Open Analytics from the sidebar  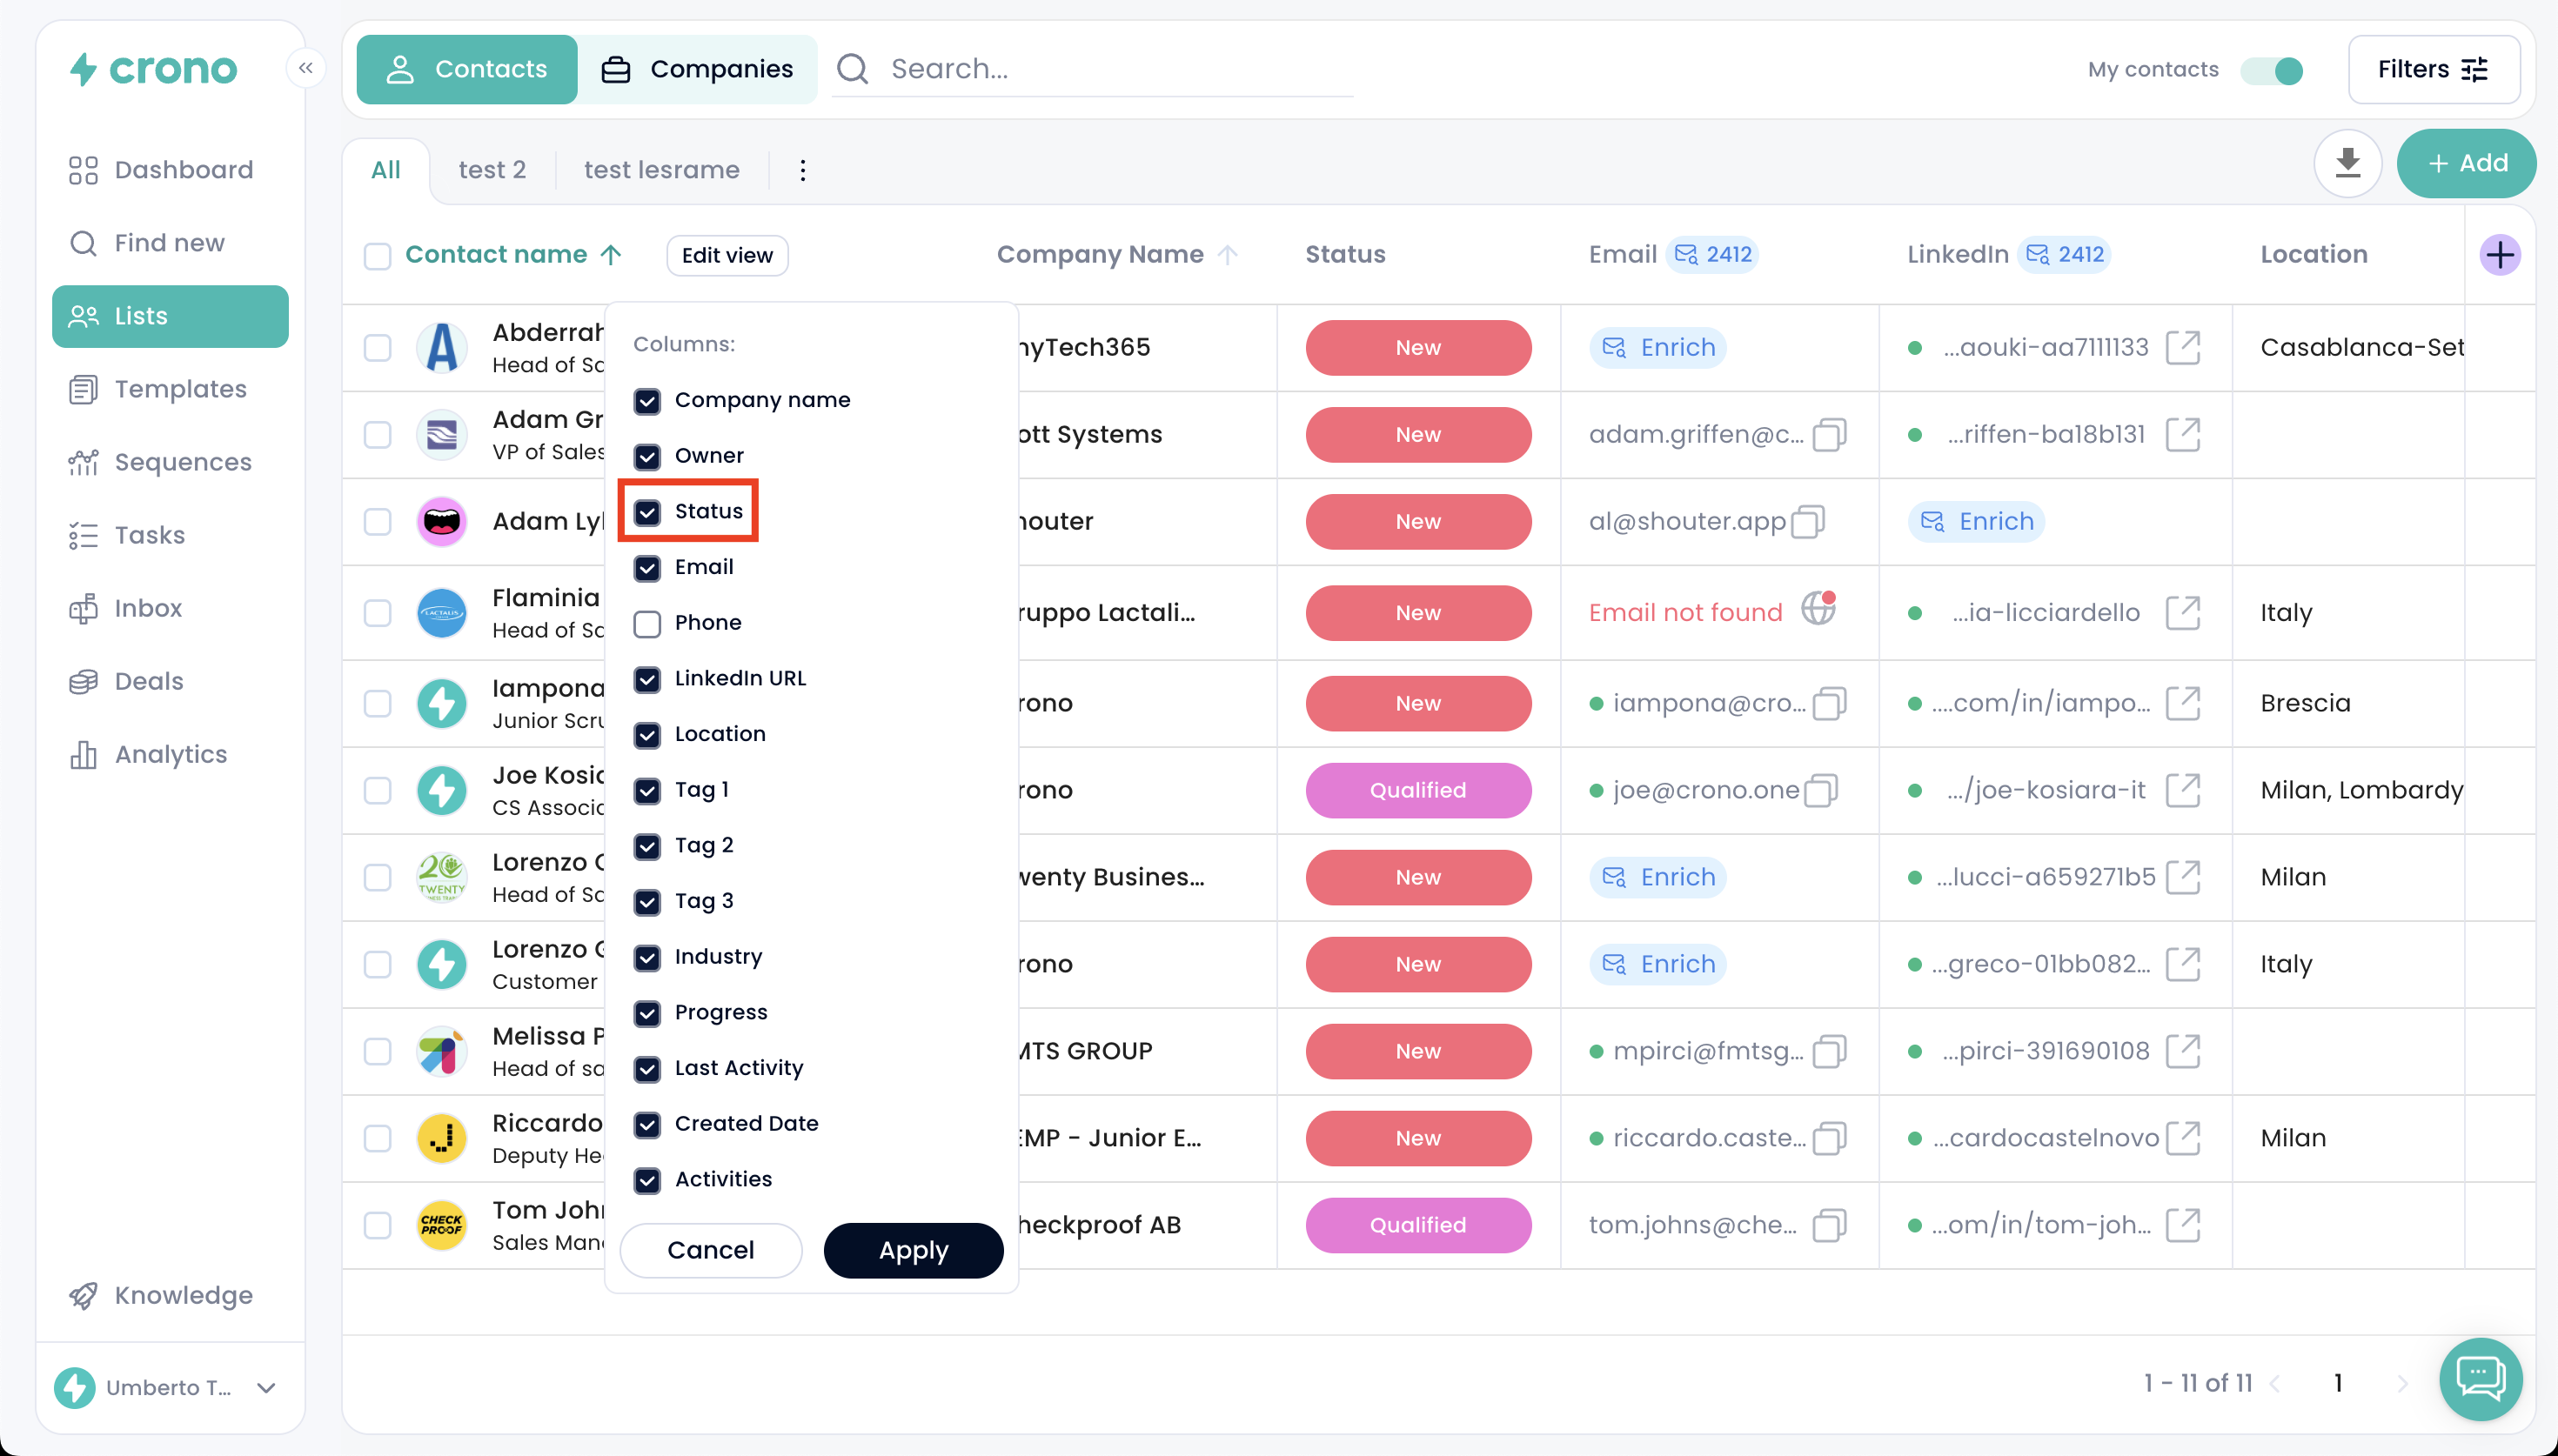tap(170, 754)
